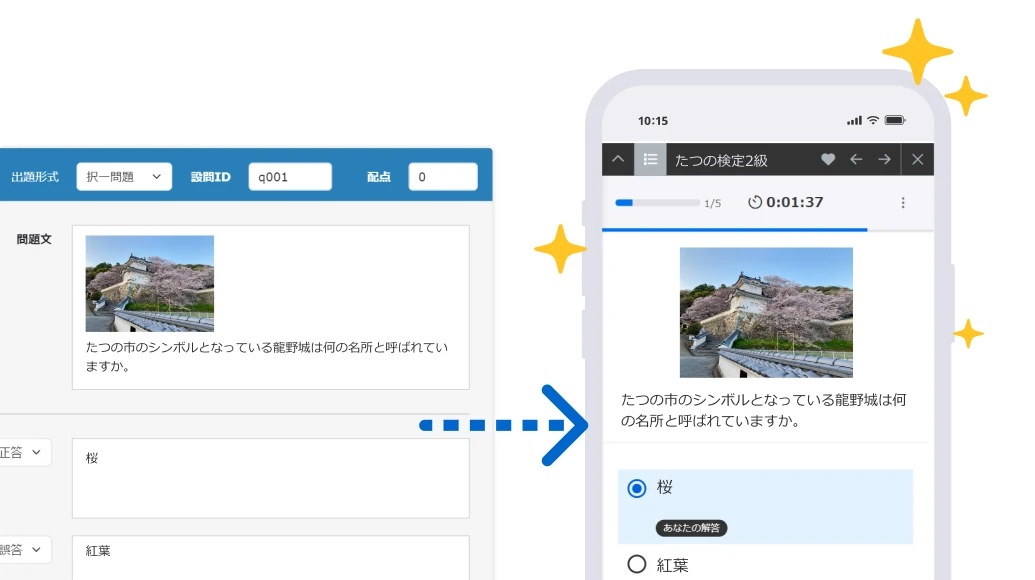Click the question text in the 問題文 editor
The image size is (1035, 580).
click(267, 356)
